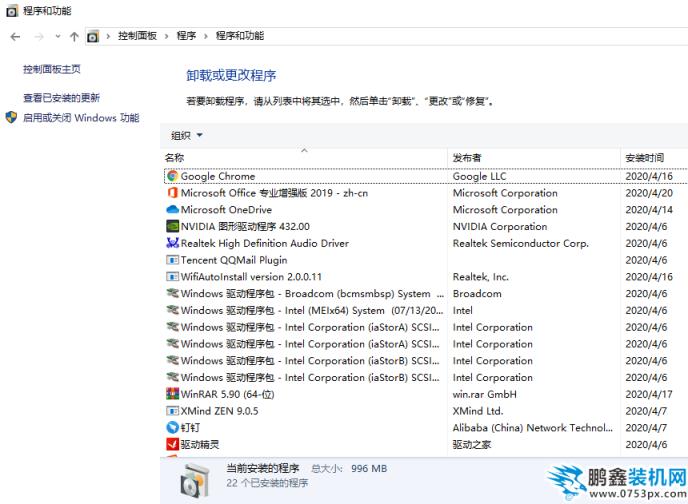This screenshot has height=504, width=688.
Task: Click 2020/4/14 install date cell
Action: tap(649, 210)
